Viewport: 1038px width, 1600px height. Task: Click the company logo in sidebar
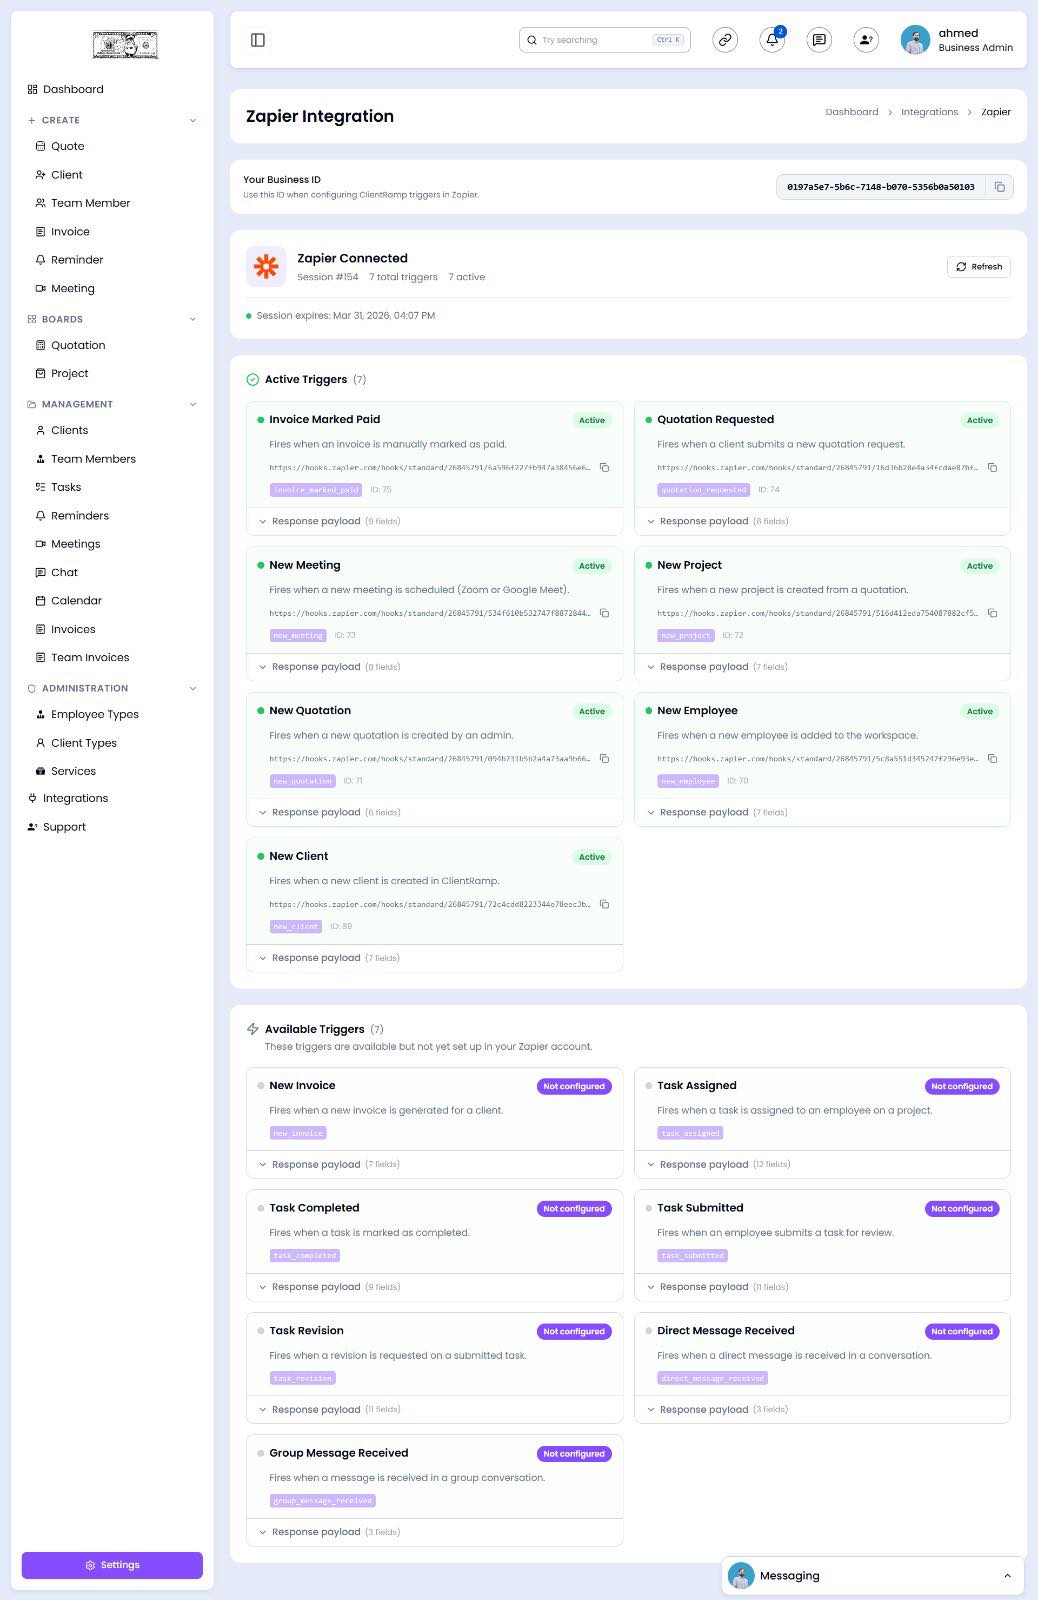(x=125, y=45)
